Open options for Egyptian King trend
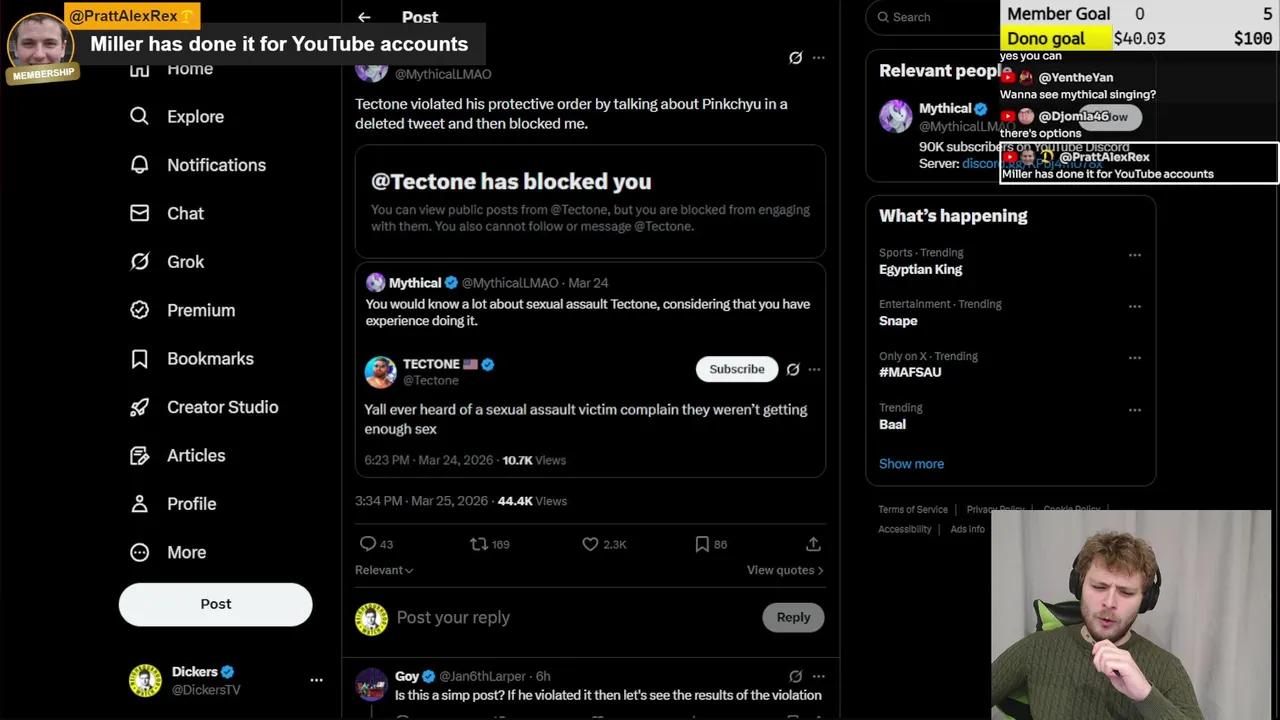 click(x=1134, y=255)
